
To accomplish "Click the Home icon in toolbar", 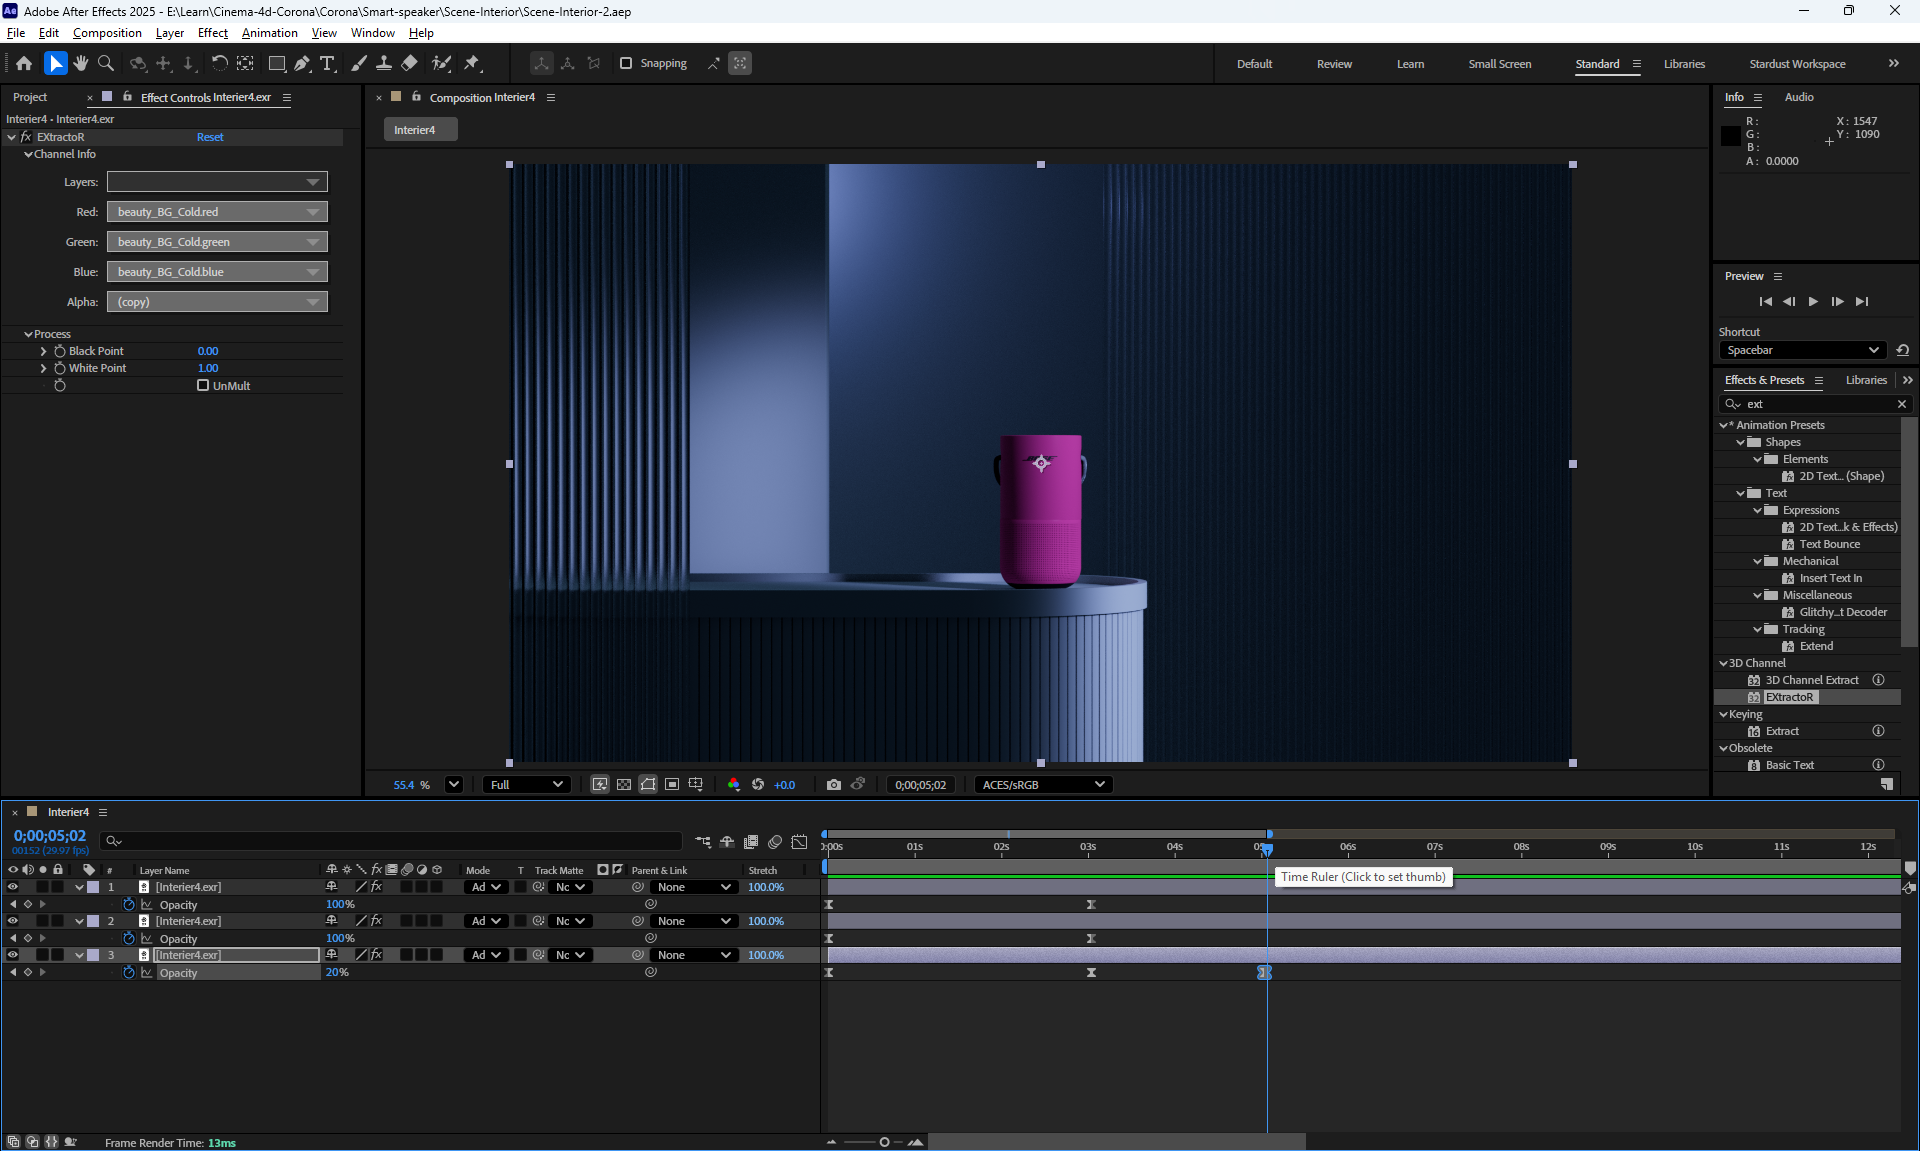I will point(24,64).
